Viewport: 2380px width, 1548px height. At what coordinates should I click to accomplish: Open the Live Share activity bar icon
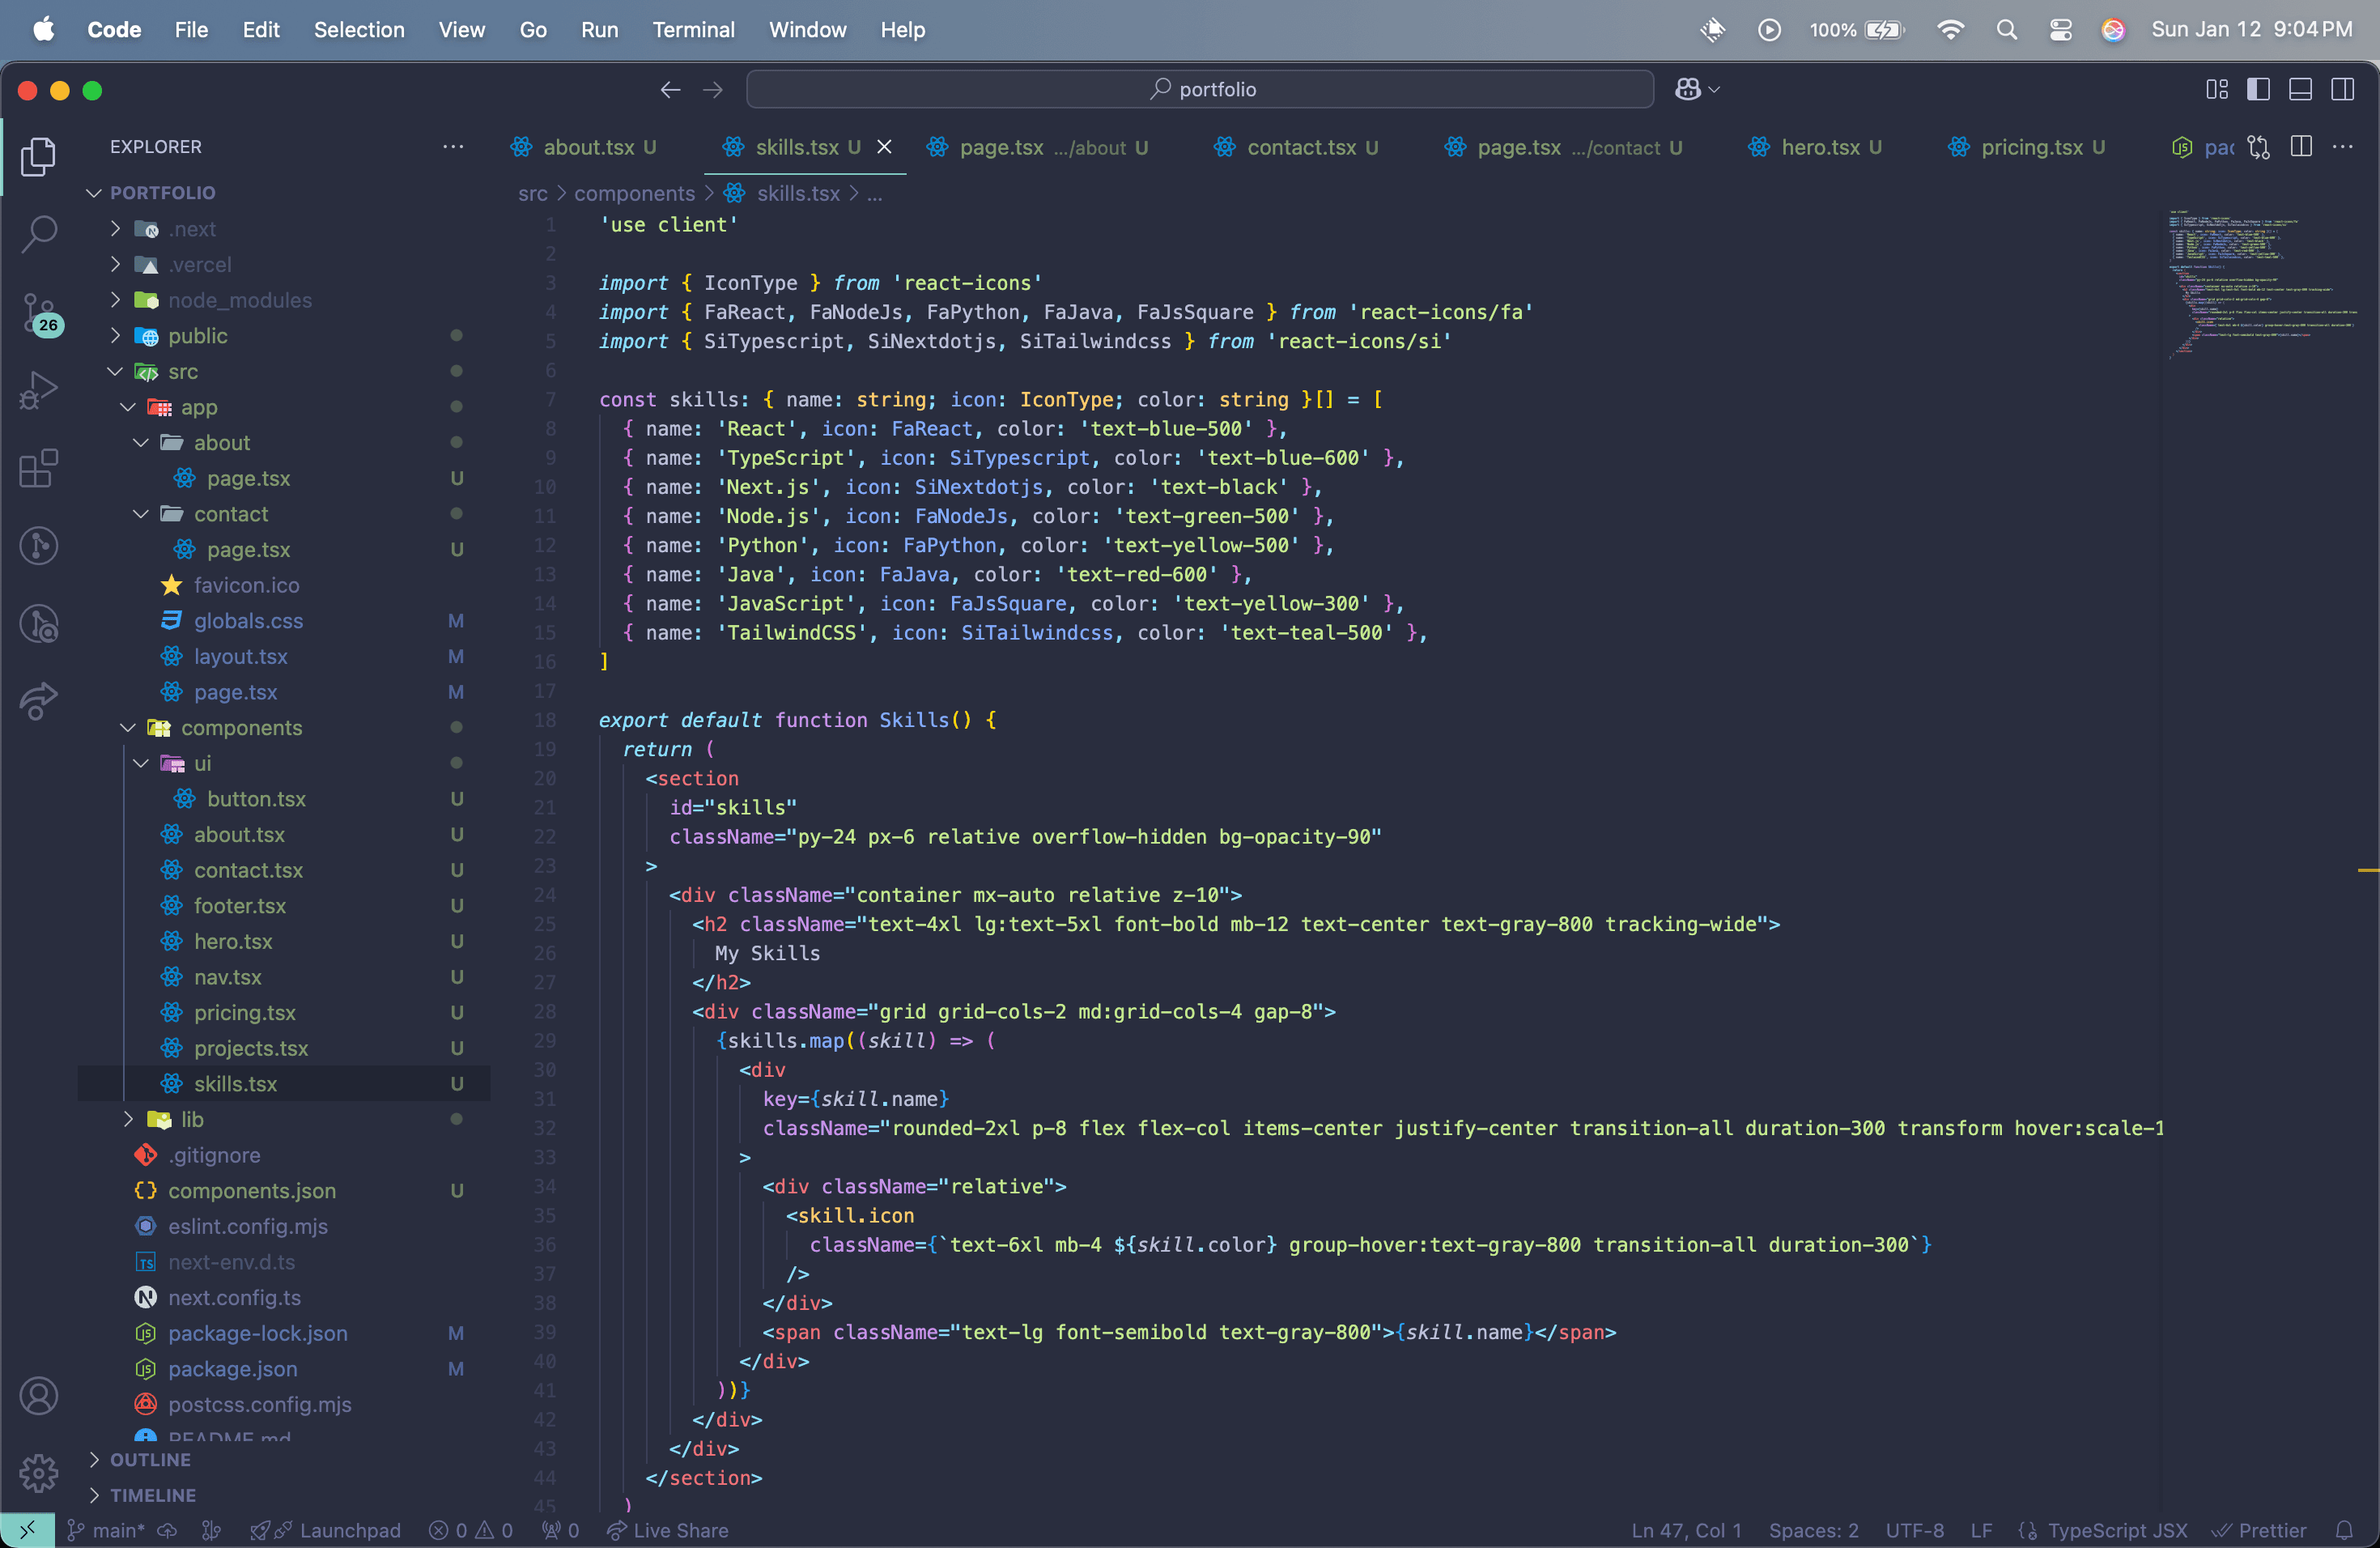(x=38, y=700)
